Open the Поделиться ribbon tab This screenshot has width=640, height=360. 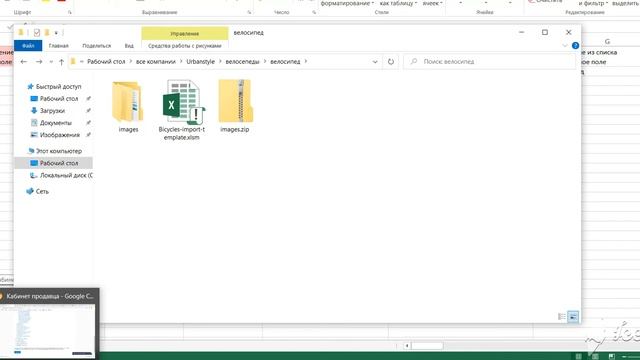[97, 46]
